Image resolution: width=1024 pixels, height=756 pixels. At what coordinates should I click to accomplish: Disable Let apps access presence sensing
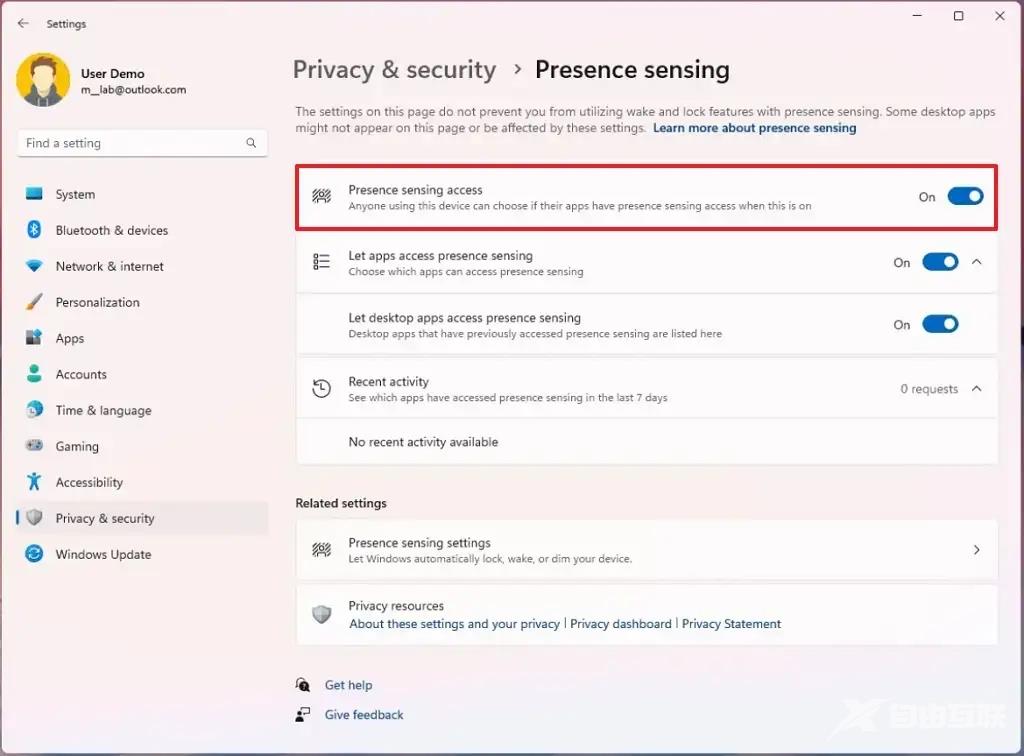938,262
